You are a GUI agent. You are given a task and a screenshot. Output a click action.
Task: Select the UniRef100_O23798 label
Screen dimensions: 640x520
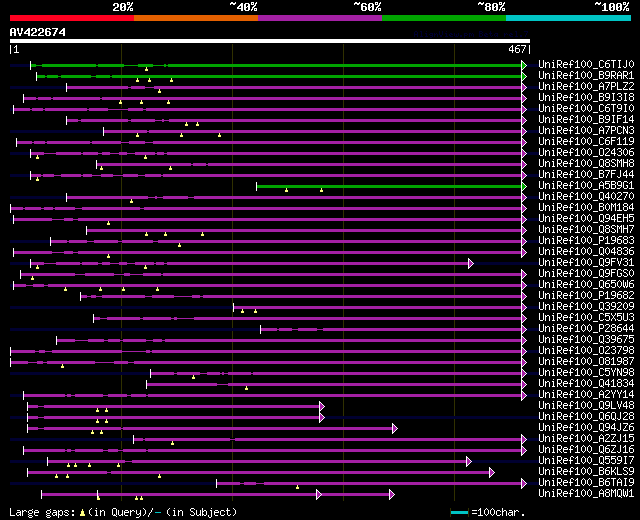coord(586,351)
